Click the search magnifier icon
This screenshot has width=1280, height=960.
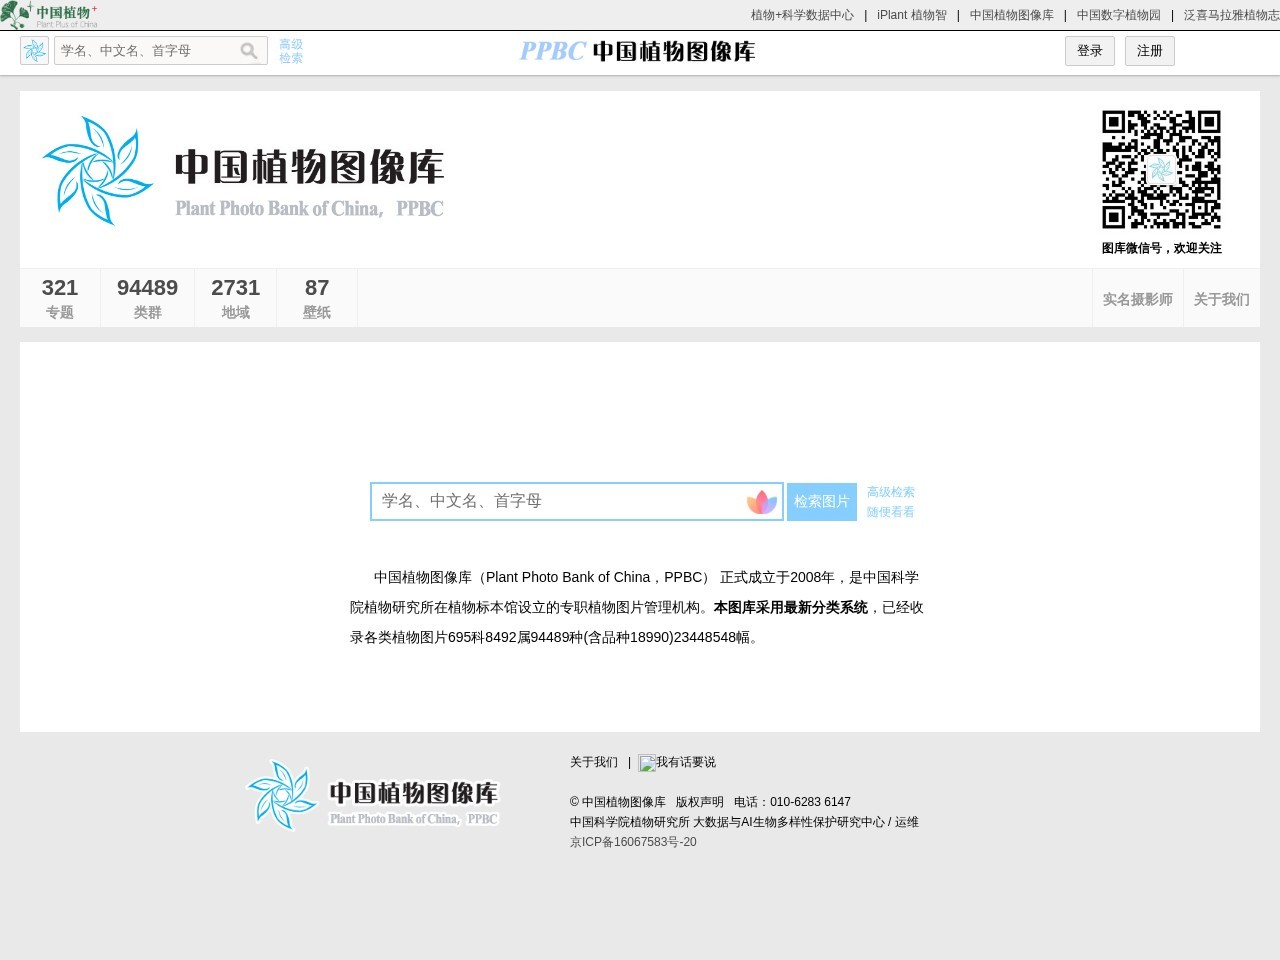(249, 50)
